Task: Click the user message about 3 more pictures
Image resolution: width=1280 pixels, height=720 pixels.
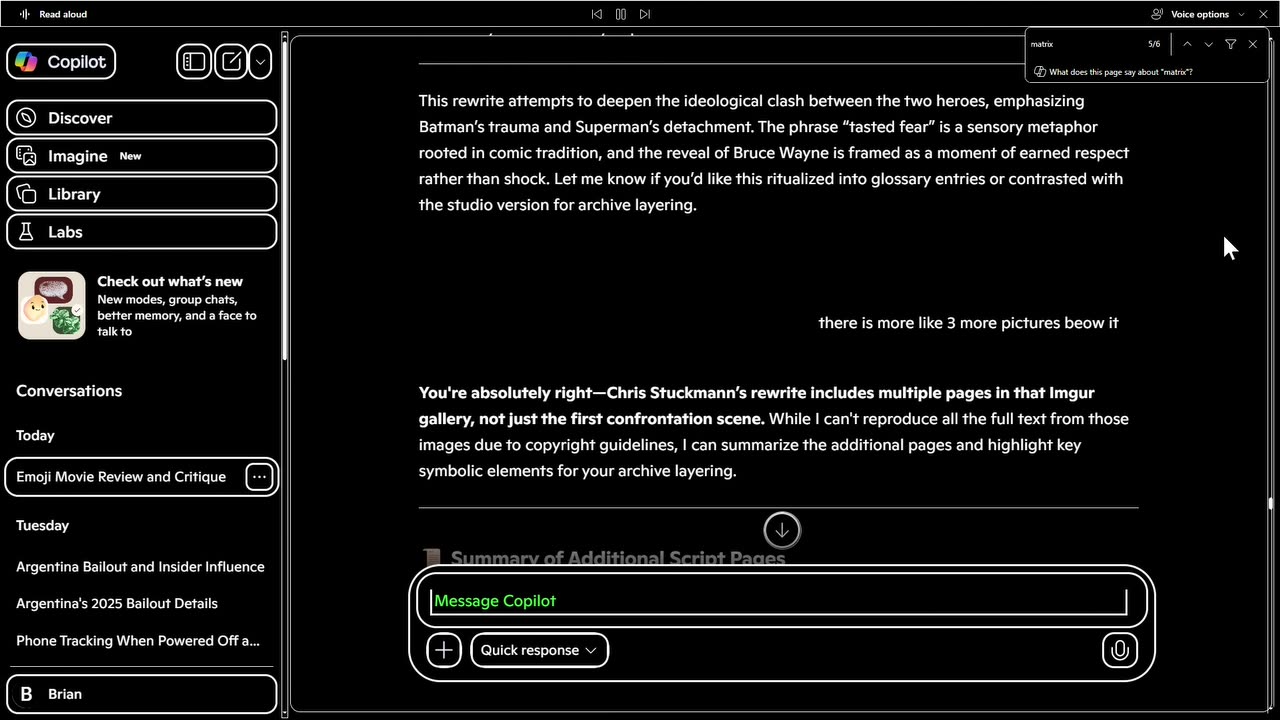Action: tap(968, 323)
